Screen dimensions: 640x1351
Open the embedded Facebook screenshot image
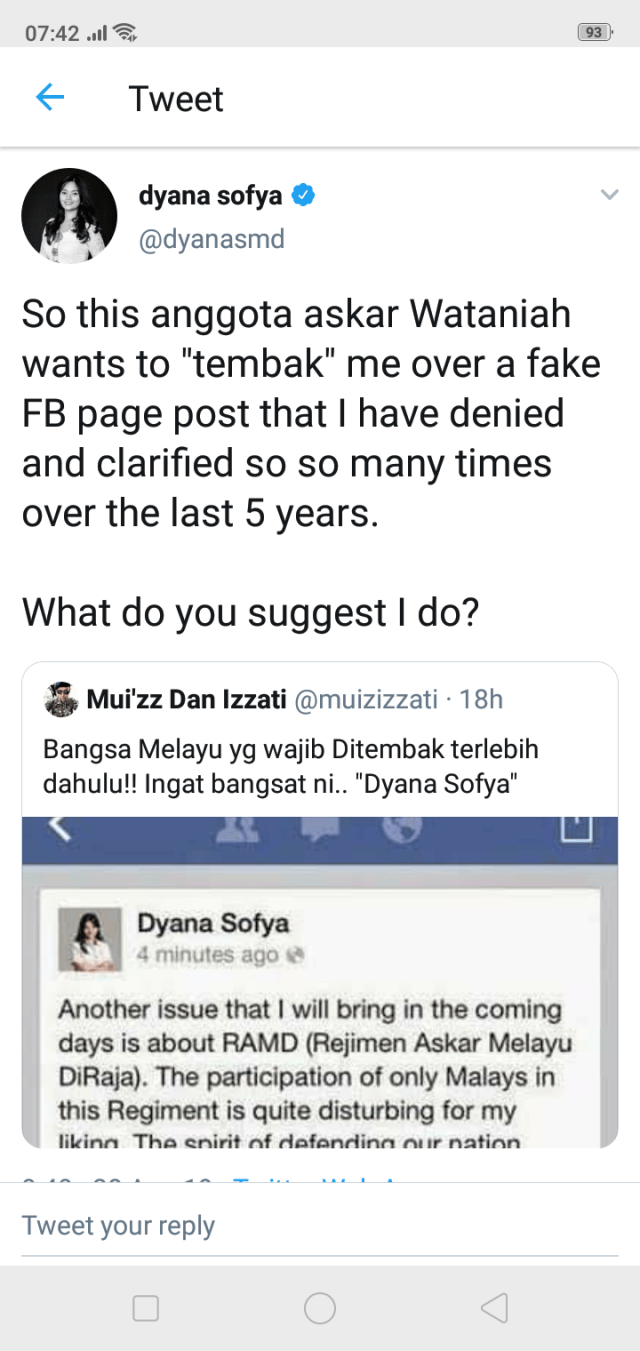(x=320, y=980)
